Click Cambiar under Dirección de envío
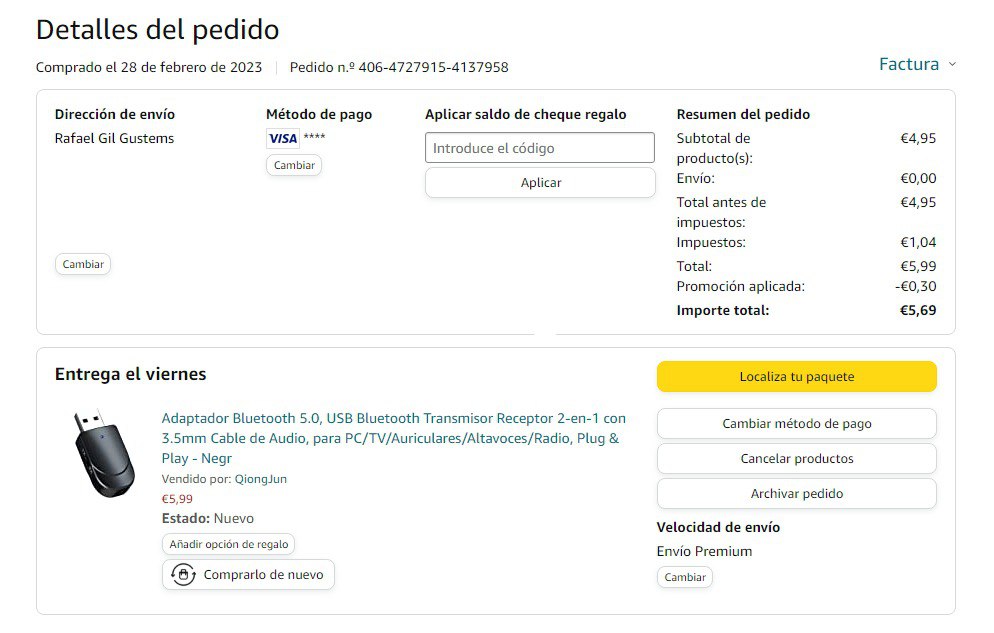Image resolution: width=994 pixels, height=633 pixels. point(83,265)
